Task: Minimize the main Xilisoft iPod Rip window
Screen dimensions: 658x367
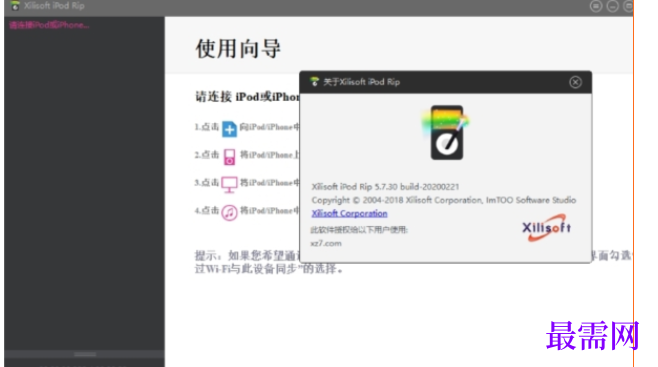Action: 612,6
